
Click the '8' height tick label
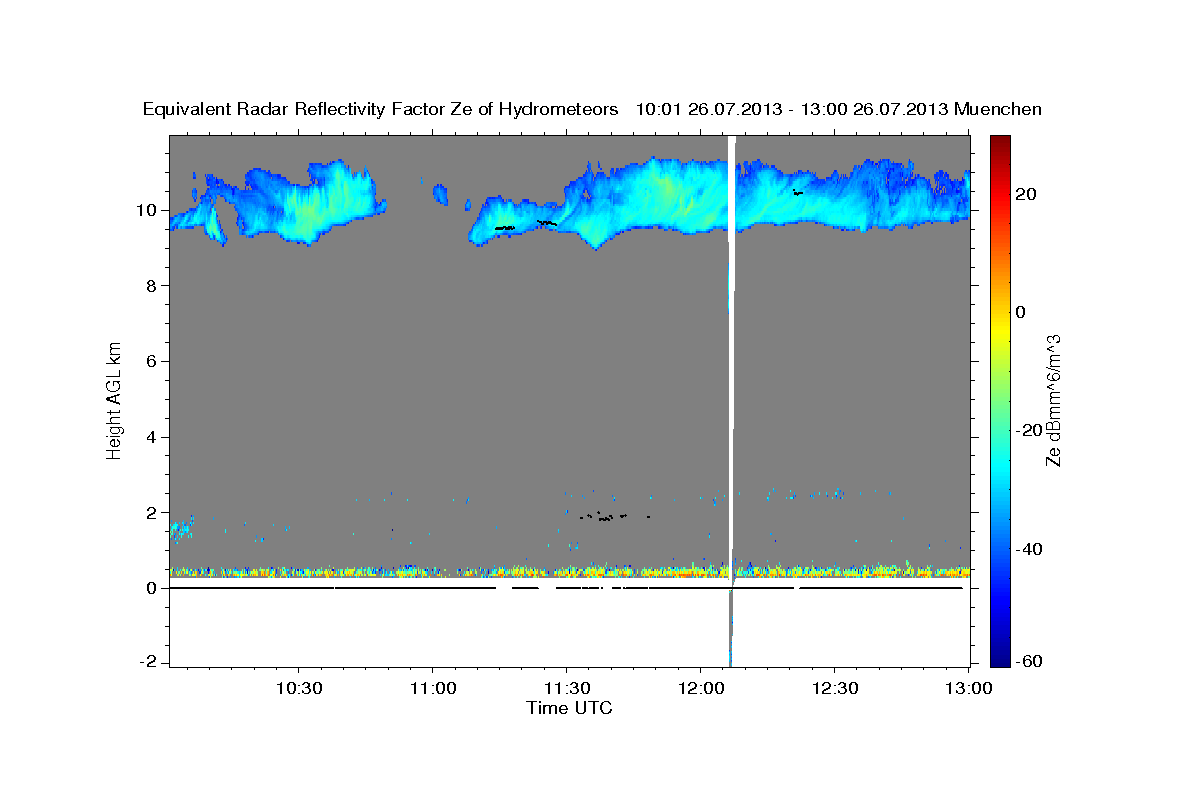(x=152, y=286)
